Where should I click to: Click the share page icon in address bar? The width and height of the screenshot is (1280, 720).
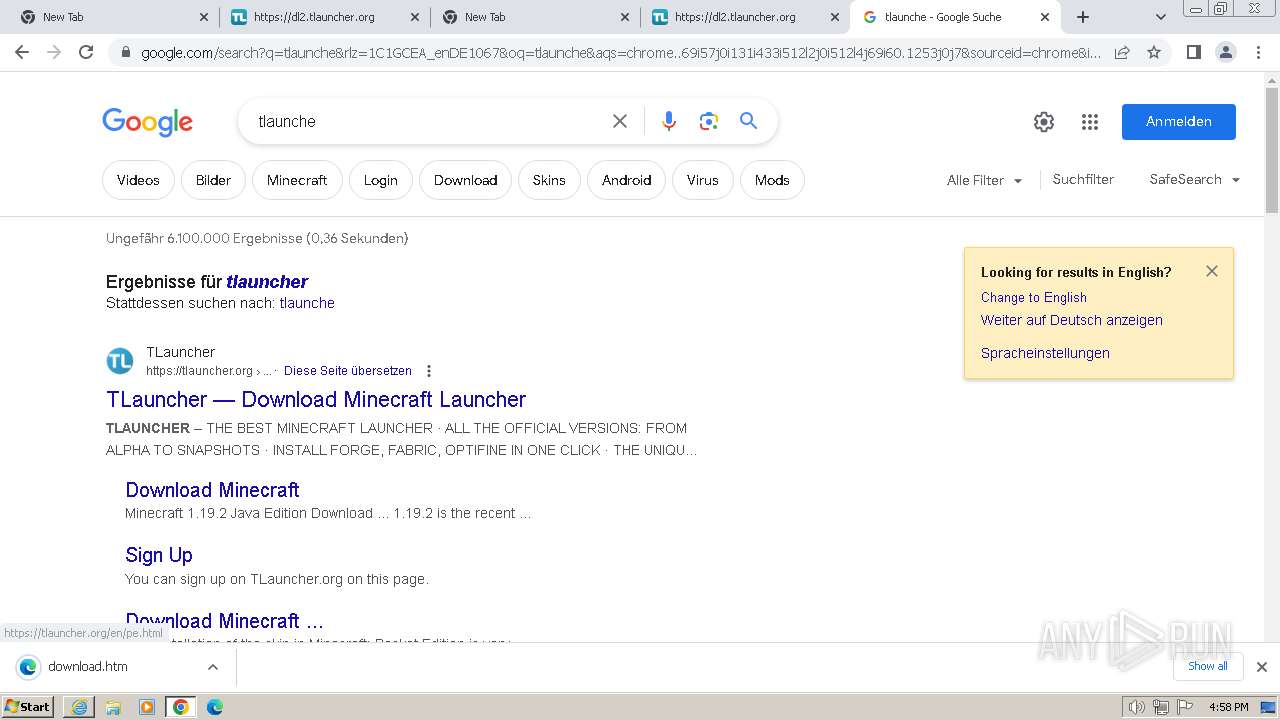(1122, 52)
